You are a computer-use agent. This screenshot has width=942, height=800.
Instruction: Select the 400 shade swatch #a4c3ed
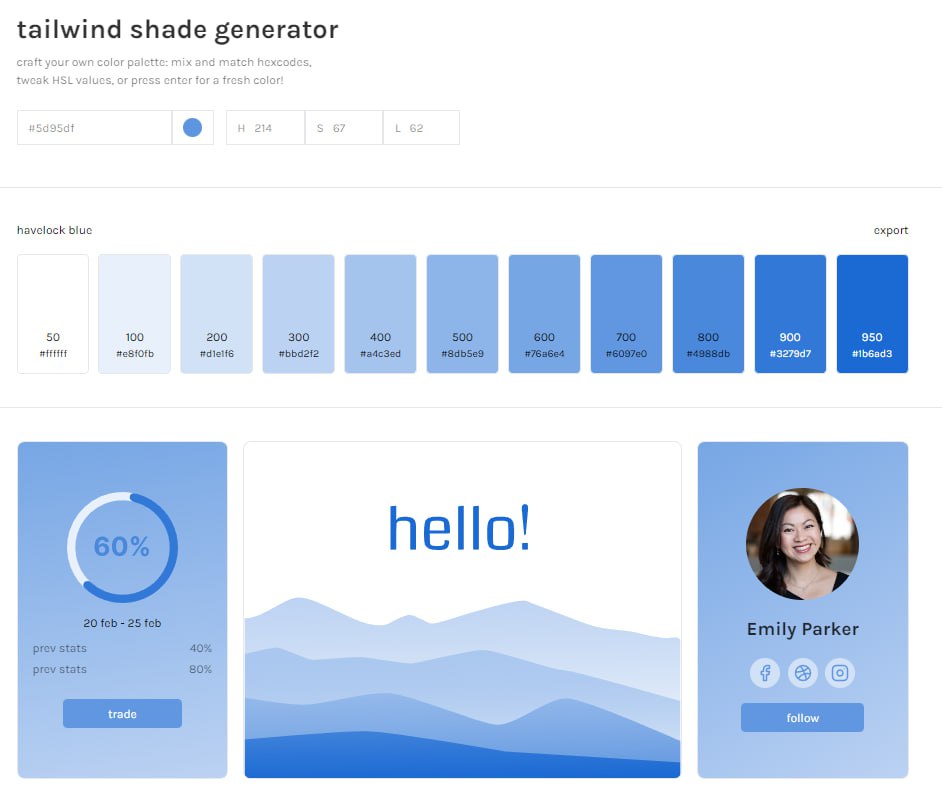(380, 314)
